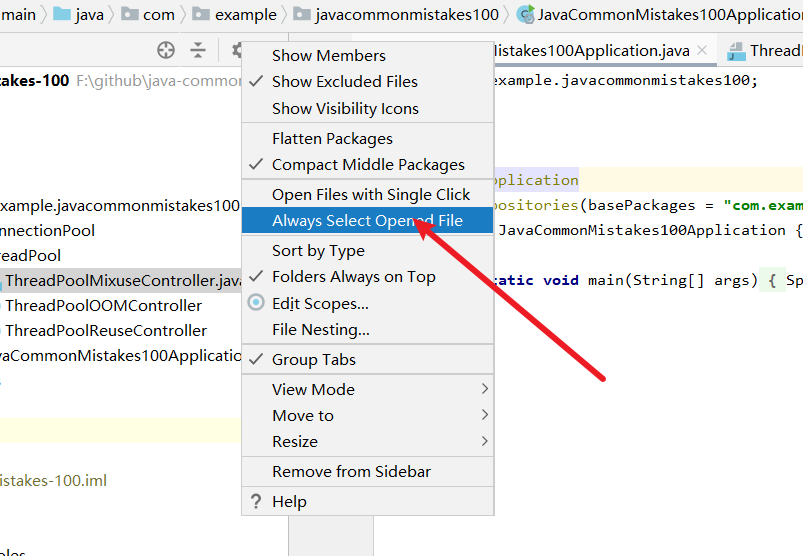The width and height of the screenshot is (803, 556).
Task: Click the JavaCommonMistakes100Application class icon in breadcrumb
Action: click(524, 15)
